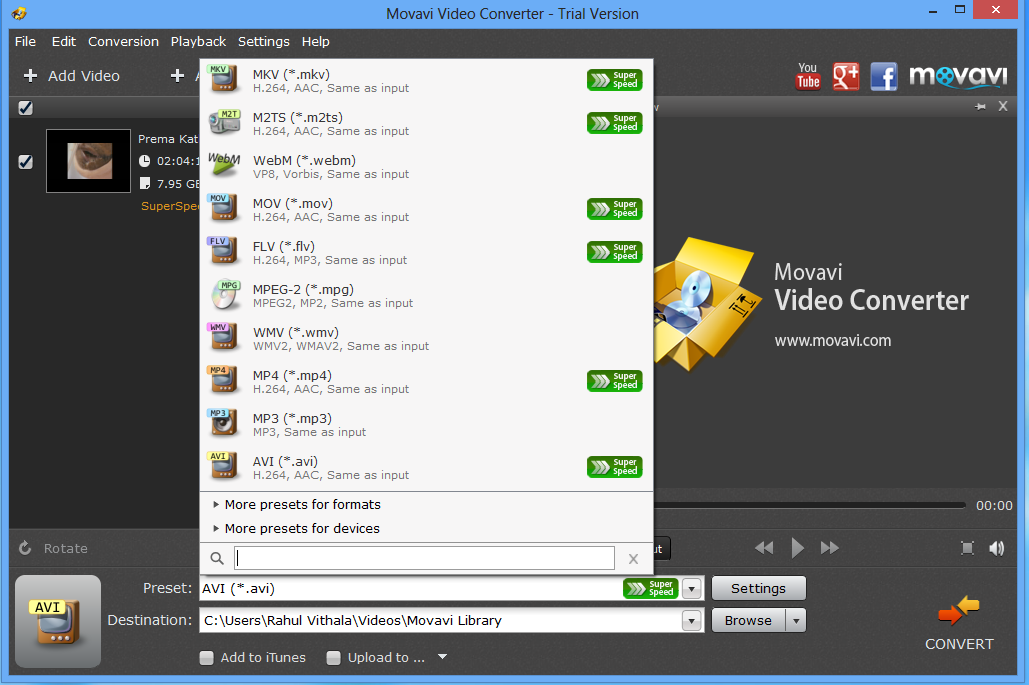Focus the preset search field
The image size is (1029, 685).
(x=425, y=558)
